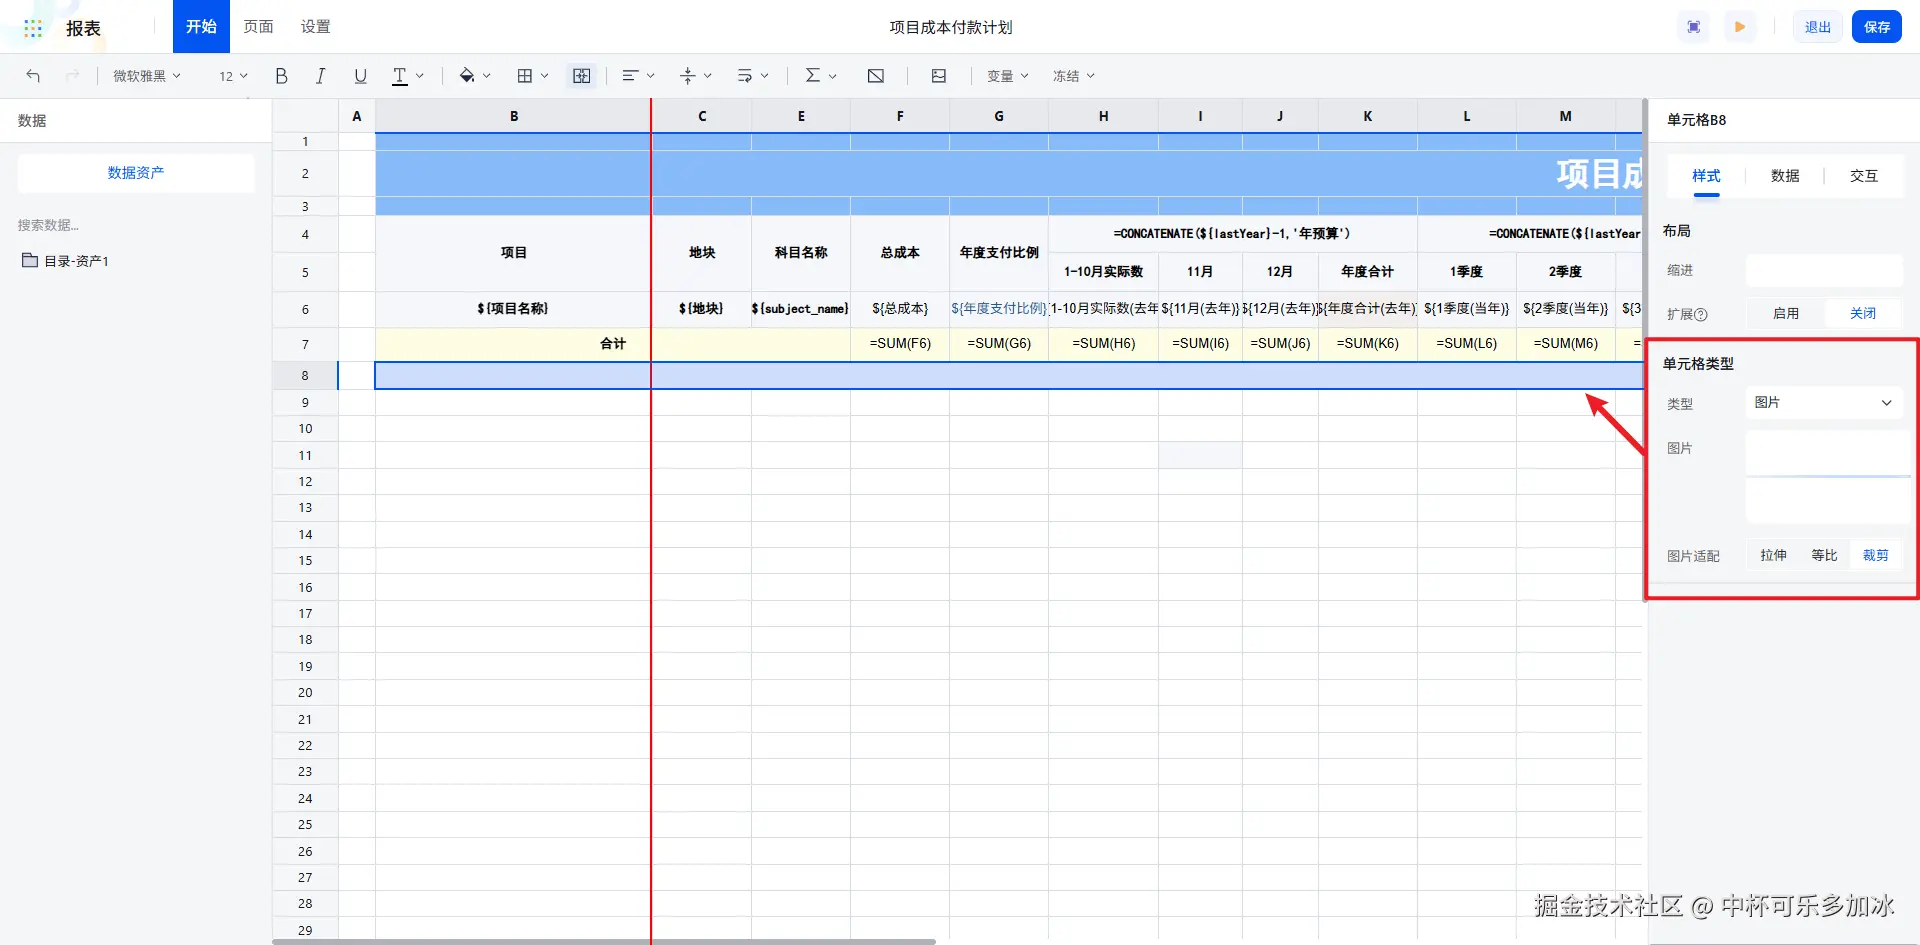
Task: Undo the last action
Action: pyautogui.click(x=33, y=76)
